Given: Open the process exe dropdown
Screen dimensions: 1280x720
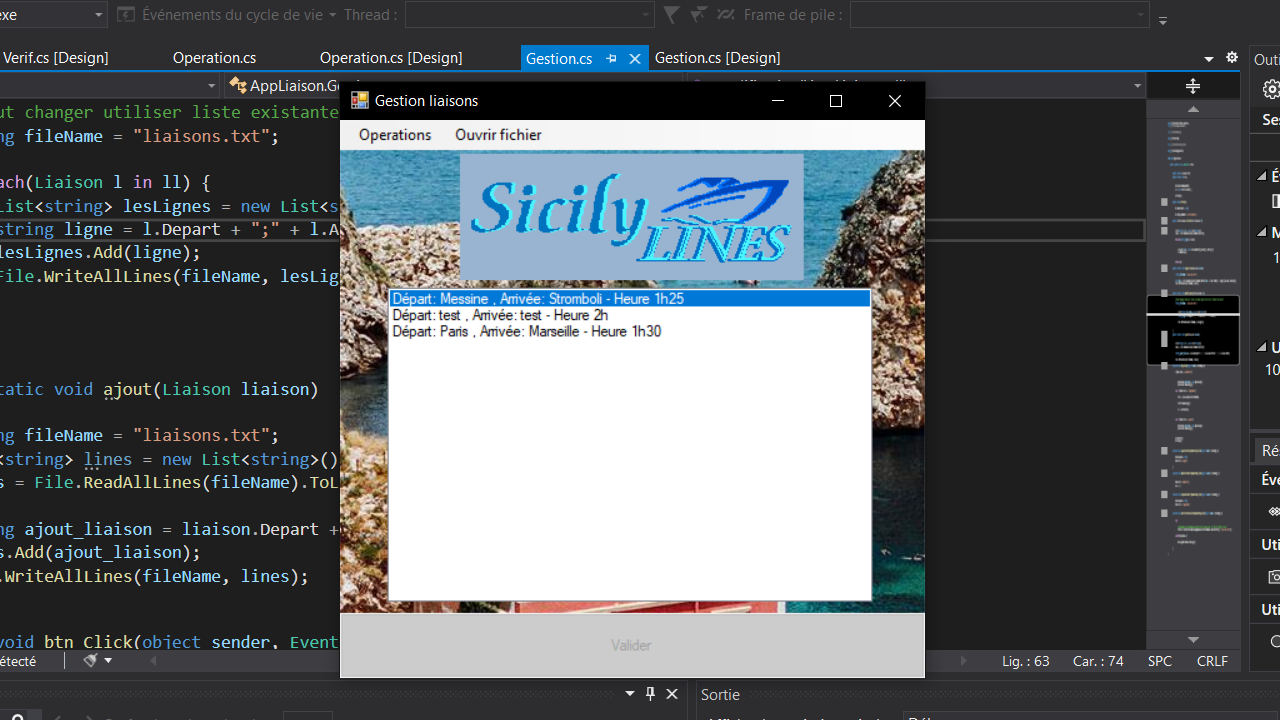Looking at the screenshot, I should 99,15.
